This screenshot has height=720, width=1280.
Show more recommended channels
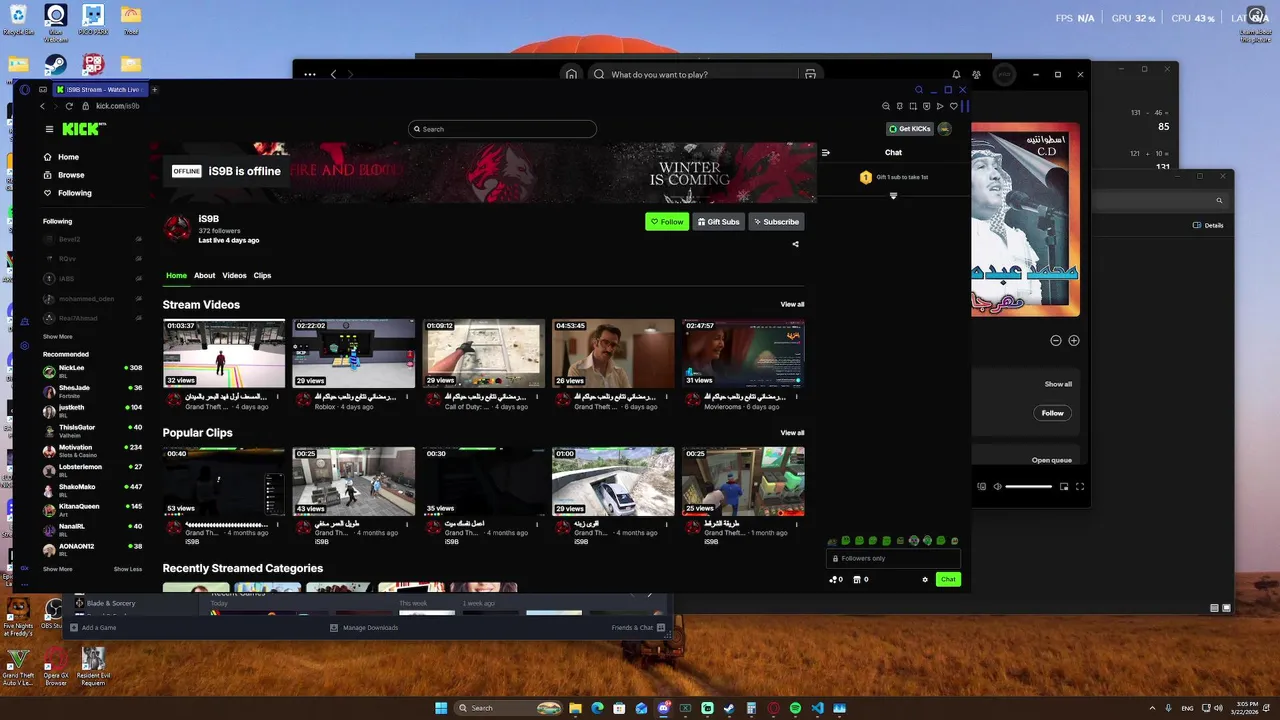(x=57, y=569)
